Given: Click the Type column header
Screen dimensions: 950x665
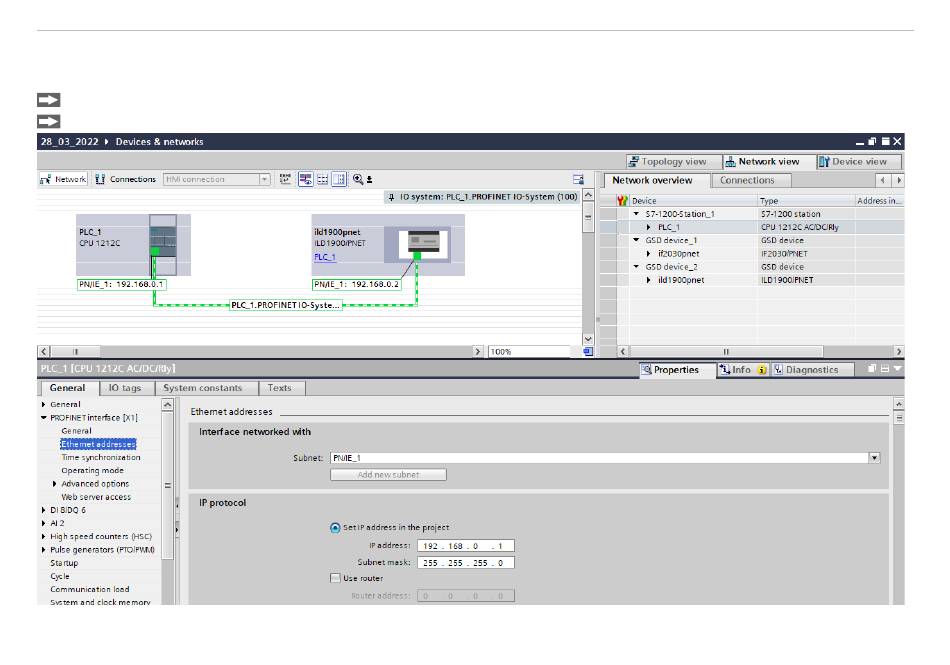Looking at the screenshot, I should tap(806, 200).
